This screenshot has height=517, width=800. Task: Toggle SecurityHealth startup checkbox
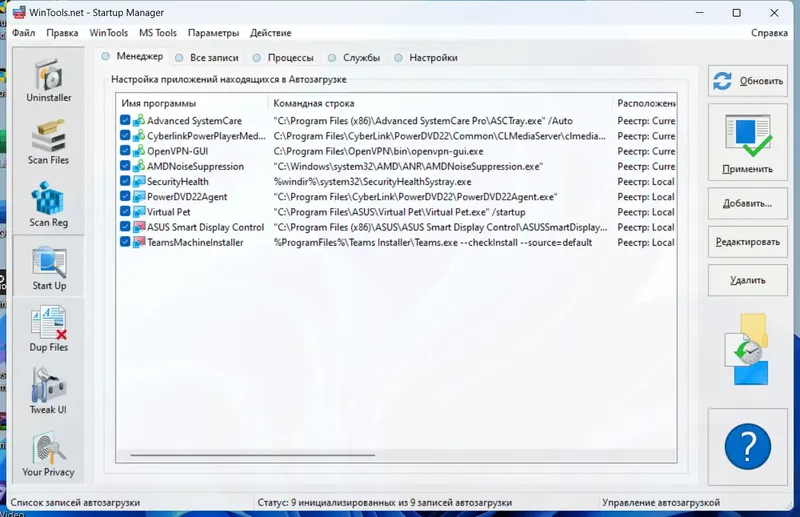(x=125, y=181)
